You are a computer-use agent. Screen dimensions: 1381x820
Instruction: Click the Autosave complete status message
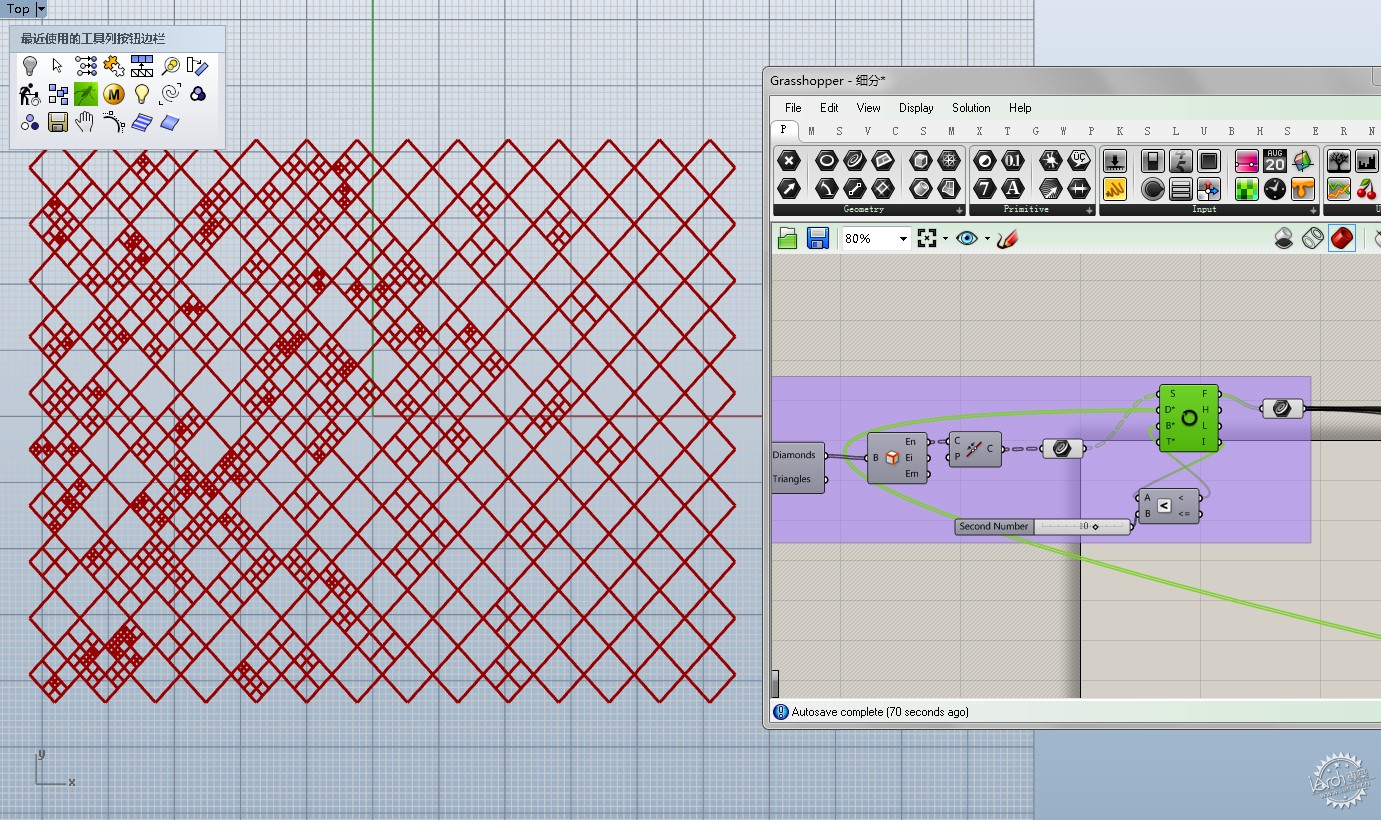pos(880,712)
